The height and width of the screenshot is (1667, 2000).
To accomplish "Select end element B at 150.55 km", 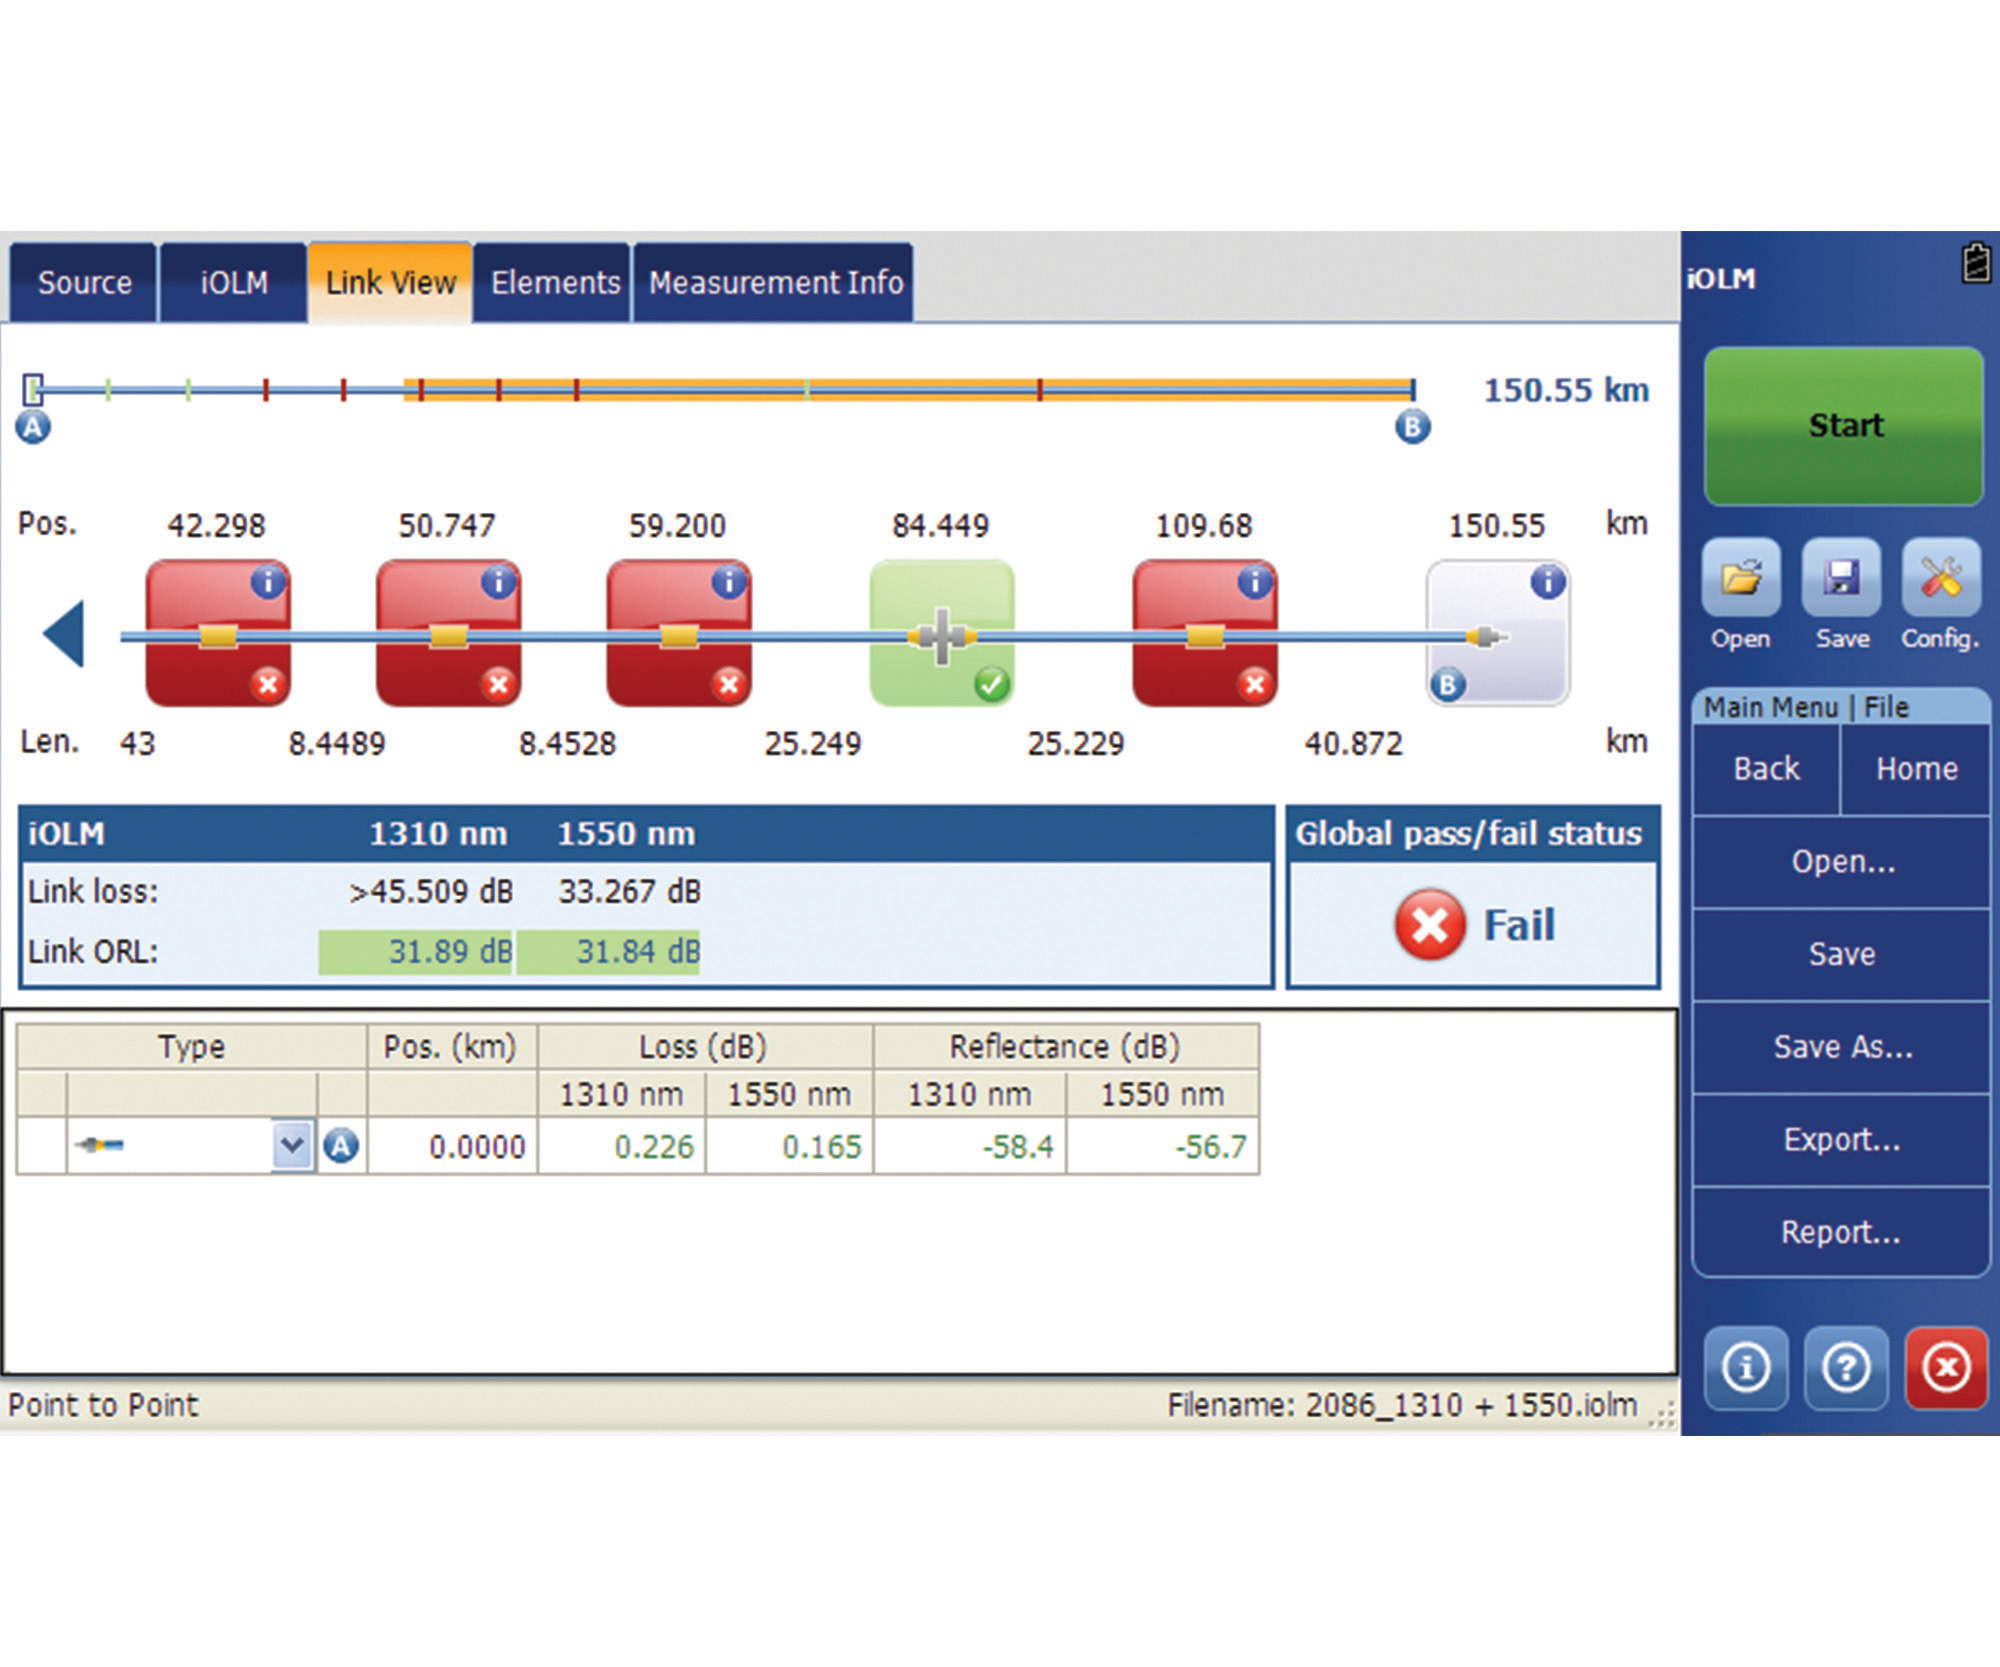I will (1497, 634).
